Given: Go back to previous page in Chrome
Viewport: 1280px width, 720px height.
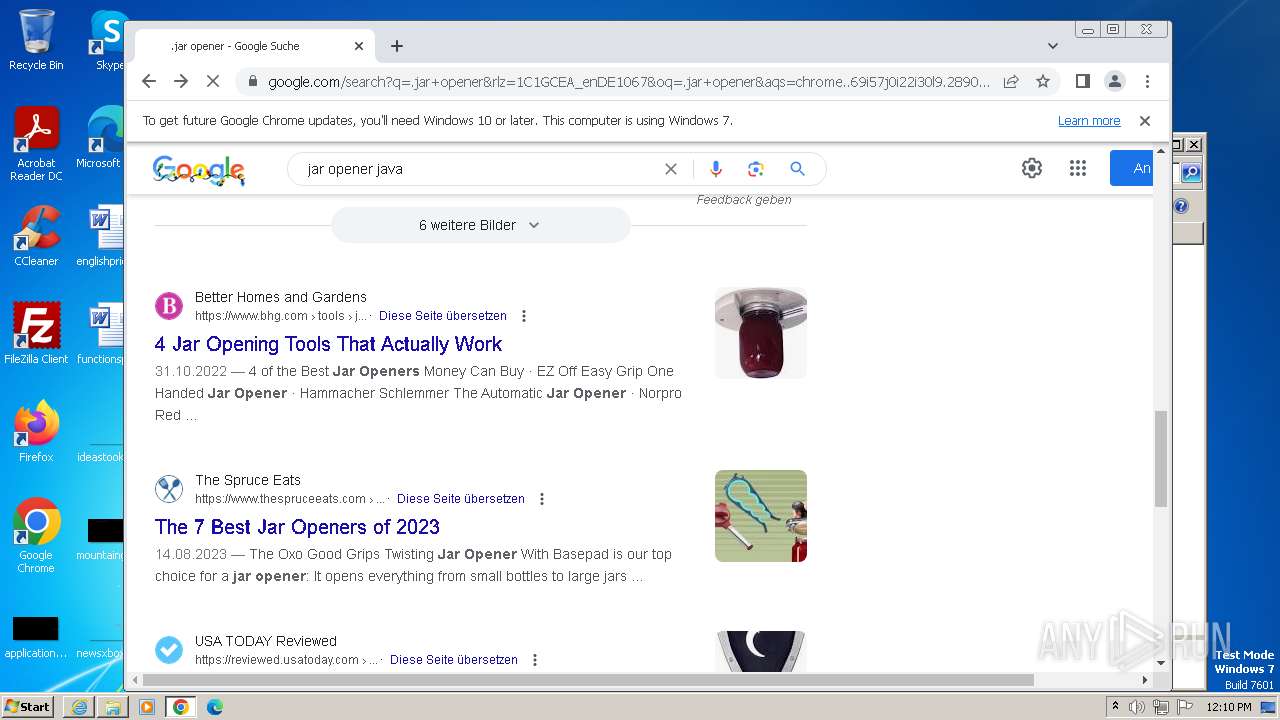Looking at the screenshot, I should point(149,82).
